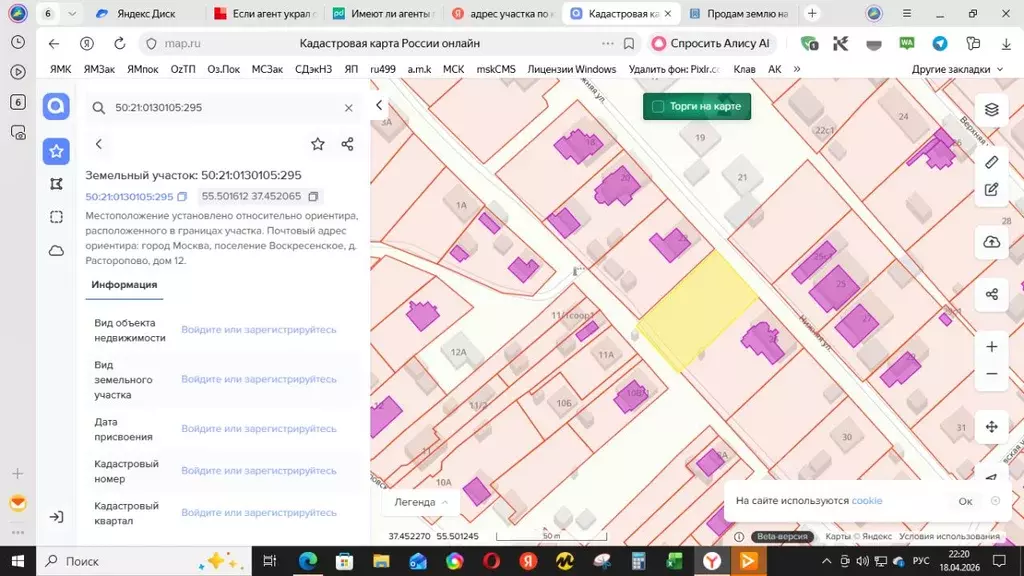This screenshot has height=576, width=1024.
Task: Add this parcel to favorites star
Action: coord(317,144)
